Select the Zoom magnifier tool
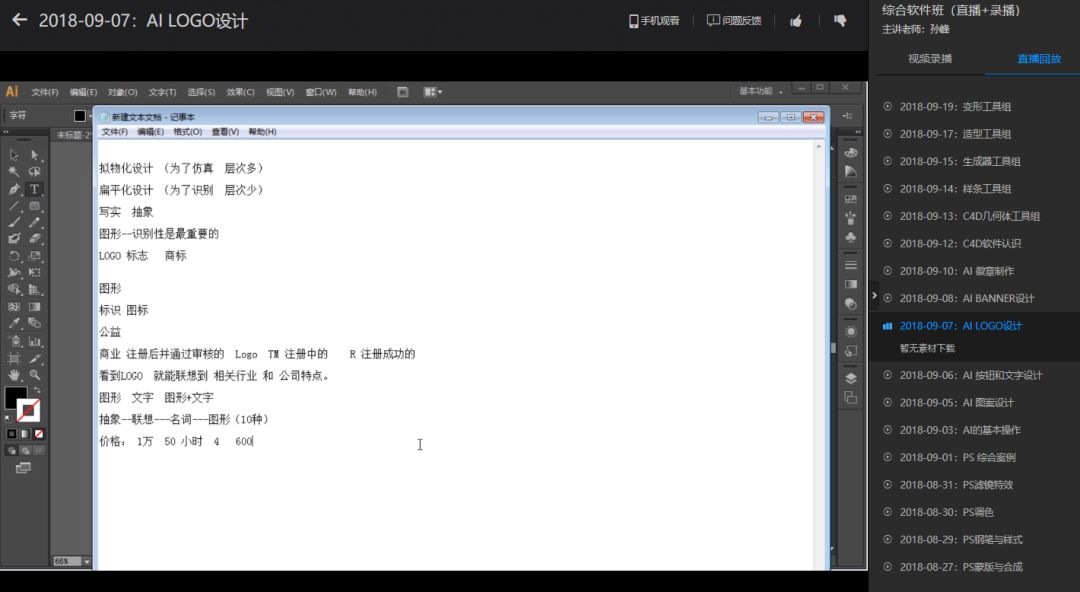The width and height of the screenshot is (1080, 592). pos(35,375)
